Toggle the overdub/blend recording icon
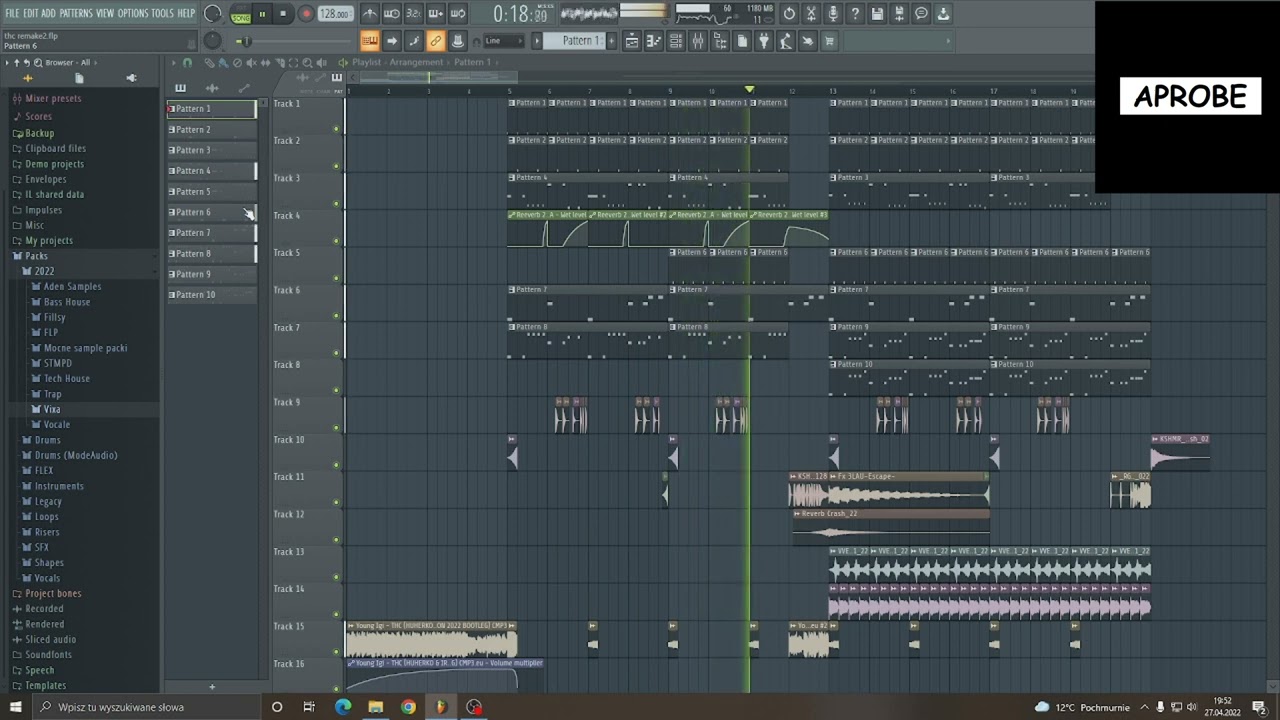The height and width of the screenshot is (720, 1280). coord(436,14)
